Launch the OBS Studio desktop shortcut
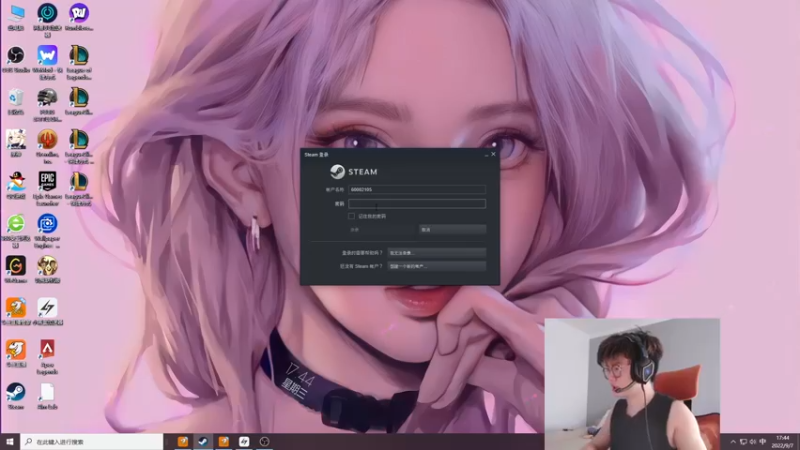This screenshot has height=450, width=800. [x=16, y=59]
